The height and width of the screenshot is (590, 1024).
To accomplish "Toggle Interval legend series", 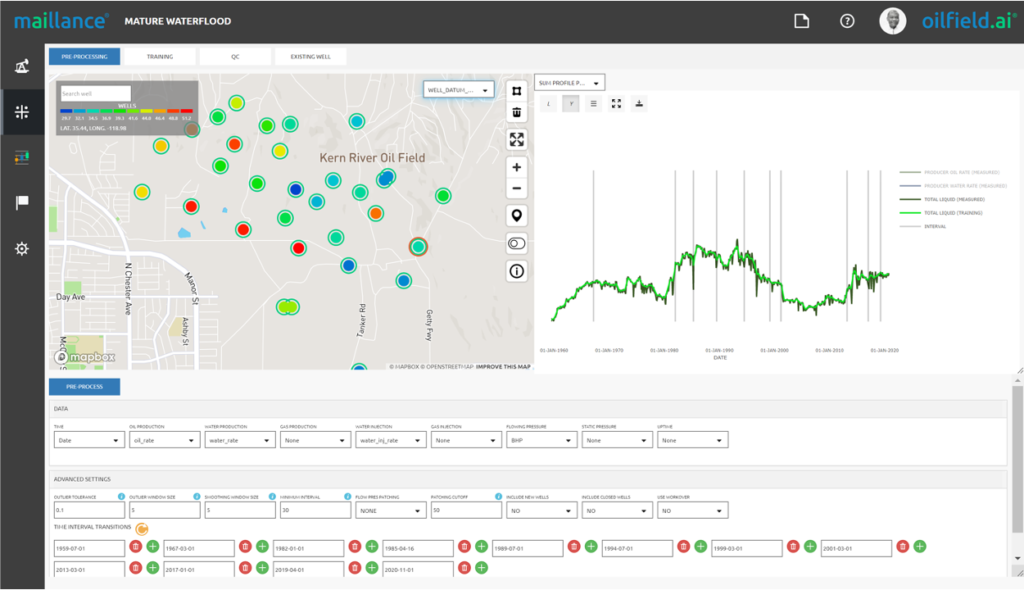I will point(923,227).
